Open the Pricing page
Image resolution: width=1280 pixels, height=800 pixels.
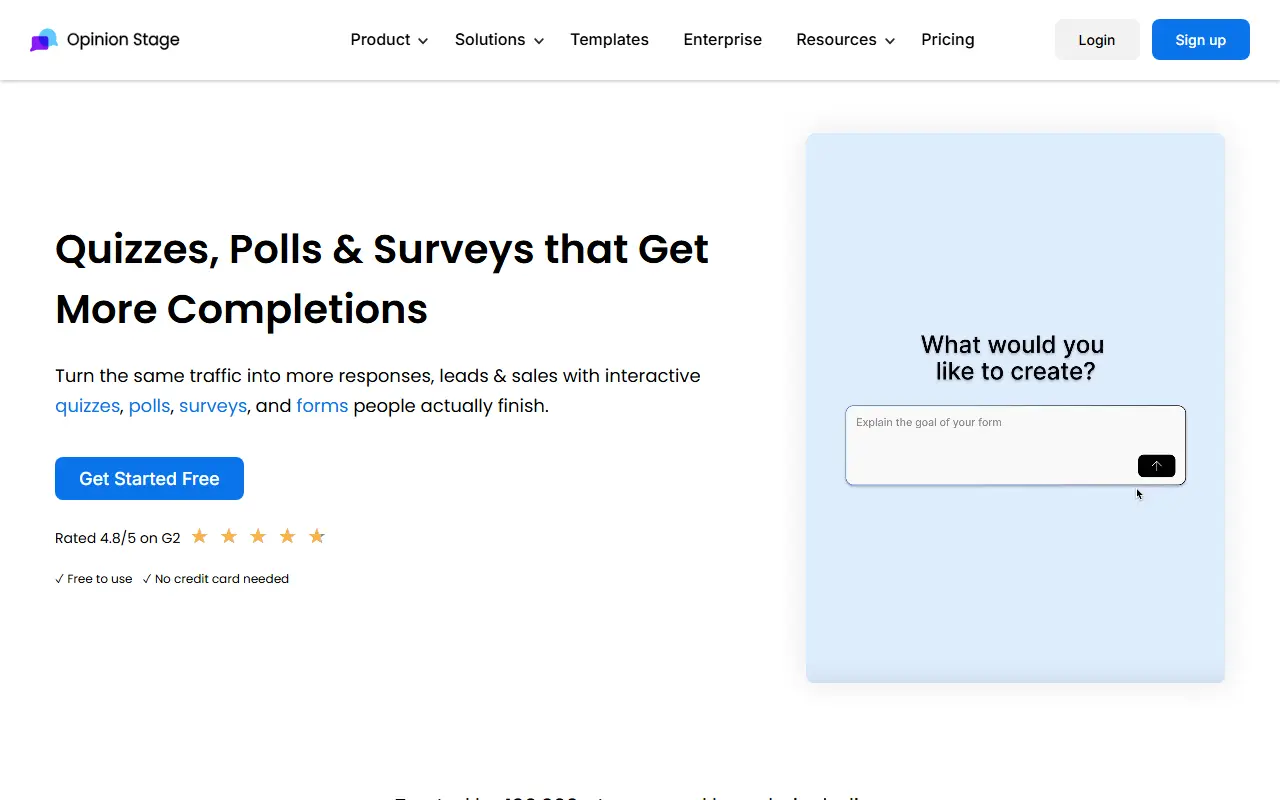click(948, 40)
